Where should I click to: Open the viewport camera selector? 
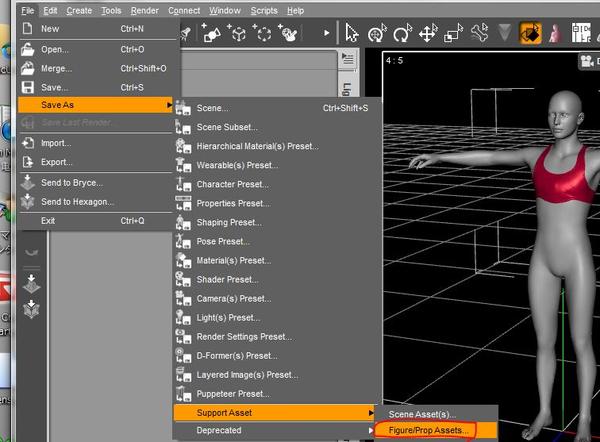589,61
